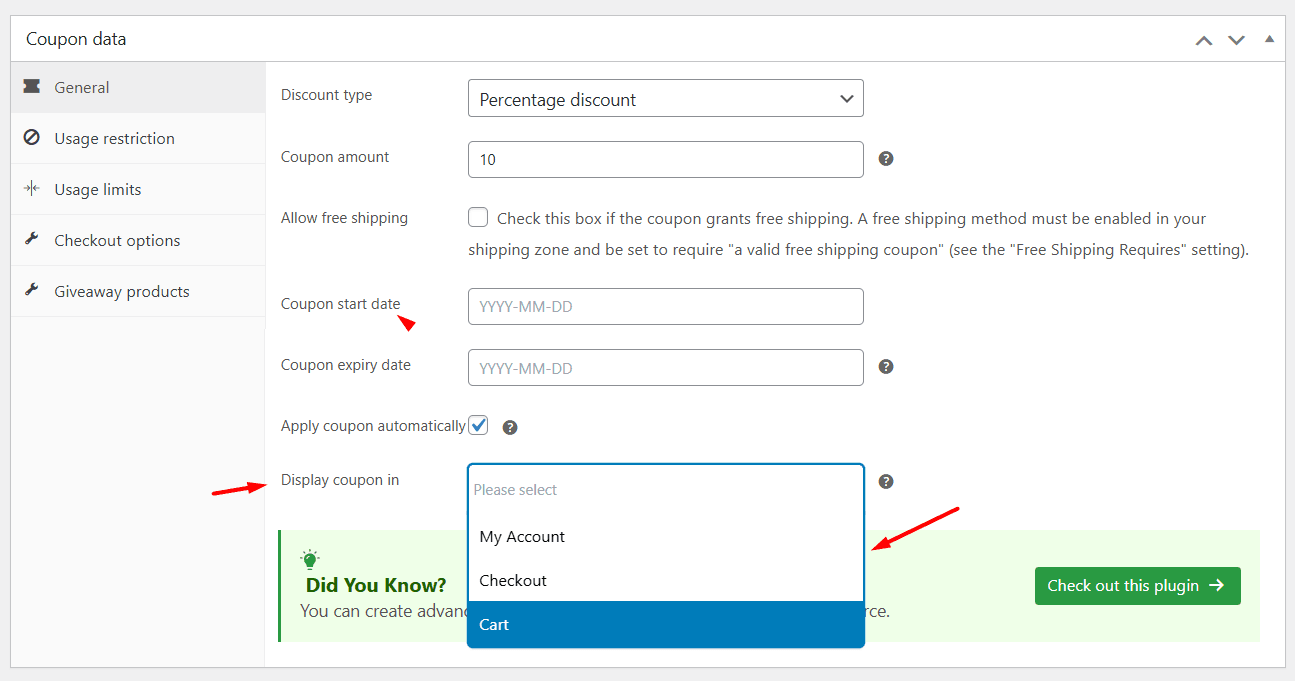Click the General tab ticket icon
Viewport: 1295px width, 681px height.
coord(31,87)
